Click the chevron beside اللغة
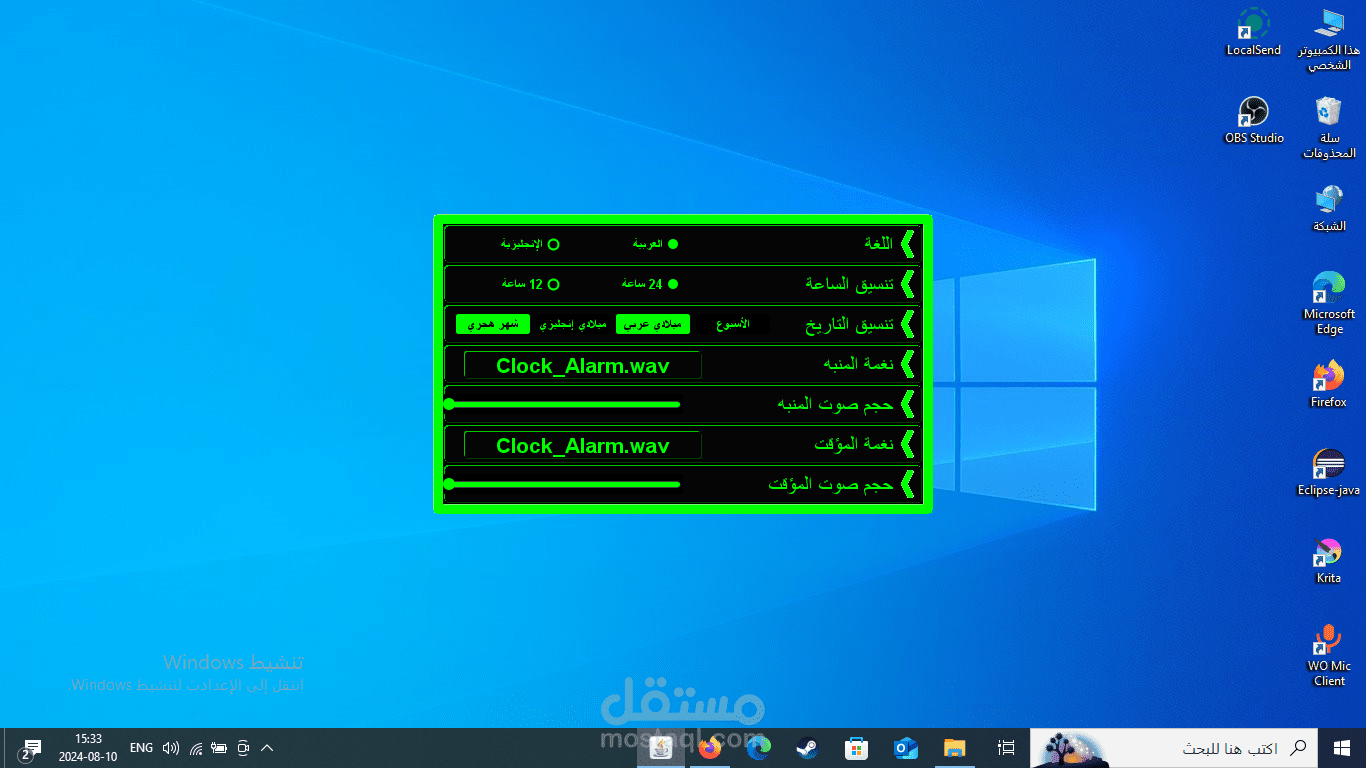This screenshot has height=768, width=1366. [x=907, y=244]
